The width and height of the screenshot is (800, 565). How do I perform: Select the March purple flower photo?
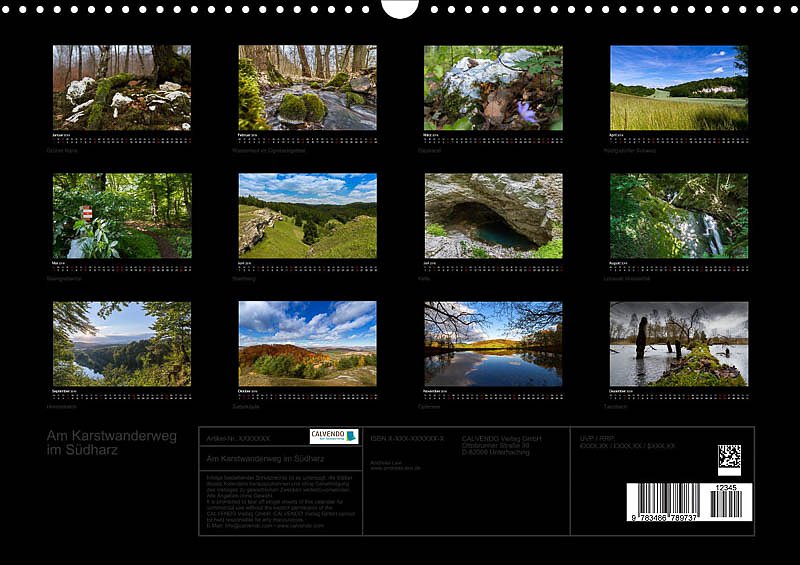pos(493,88)
